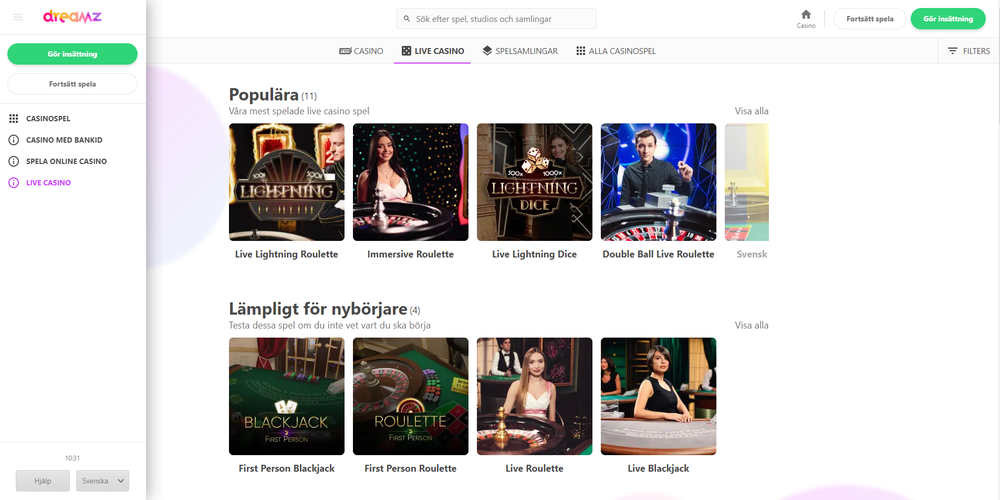Click info icon beside Casino med BankID
The width and height of the screenshot is (1000, 500).
pos(13,140)
